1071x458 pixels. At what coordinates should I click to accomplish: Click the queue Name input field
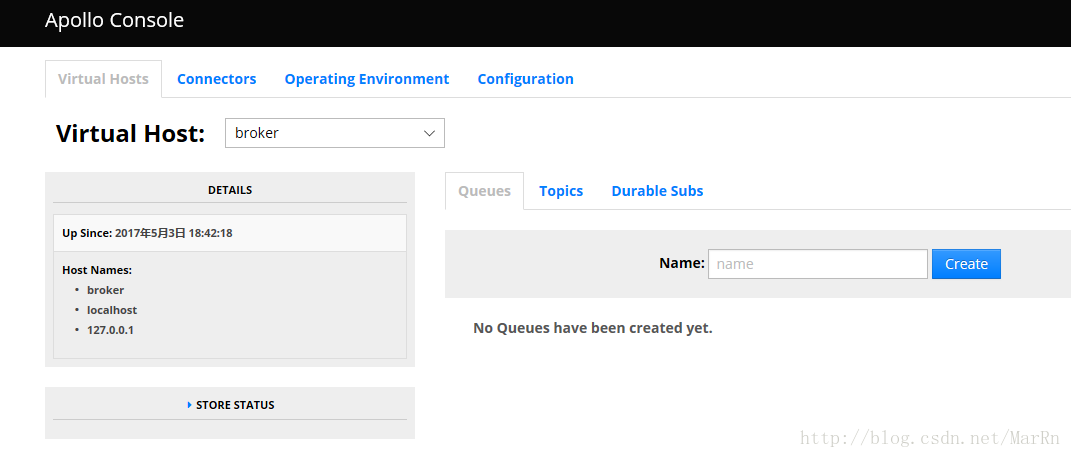[x=818, y=264]
